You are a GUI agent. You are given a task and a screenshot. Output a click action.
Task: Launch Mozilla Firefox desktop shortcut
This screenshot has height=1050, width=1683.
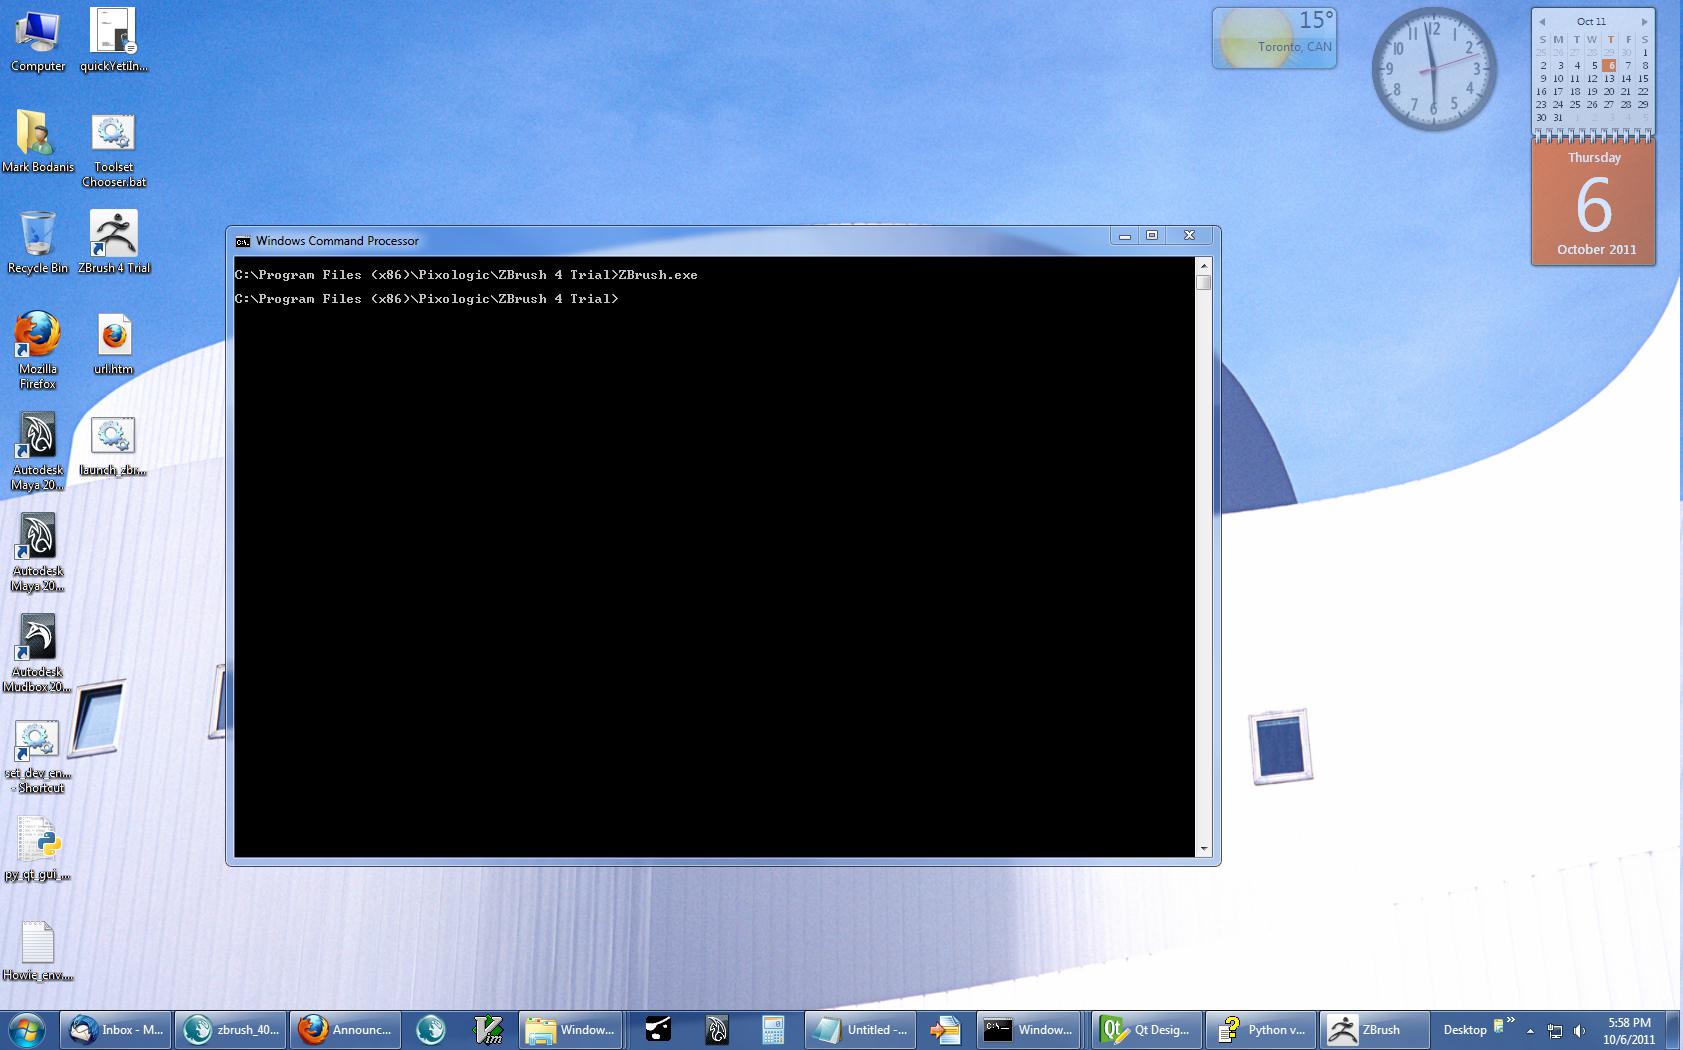pos(38,349)
